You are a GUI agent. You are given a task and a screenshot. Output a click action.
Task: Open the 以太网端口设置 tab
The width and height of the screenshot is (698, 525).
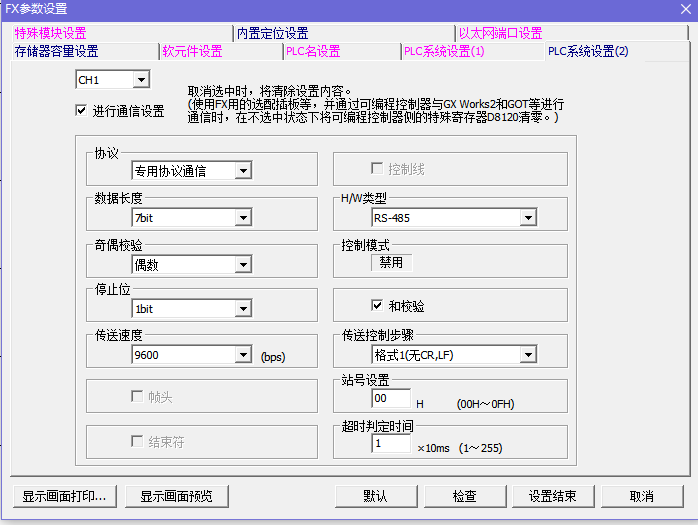(500, 34)
